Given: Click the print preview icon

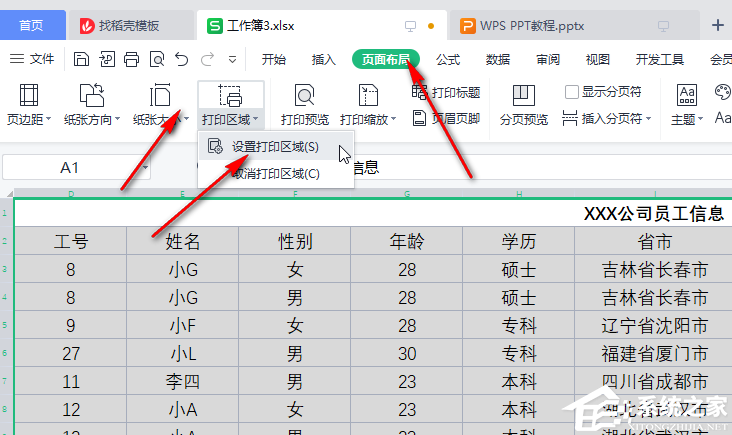Looking at the screenshot, I should [304, 96].
